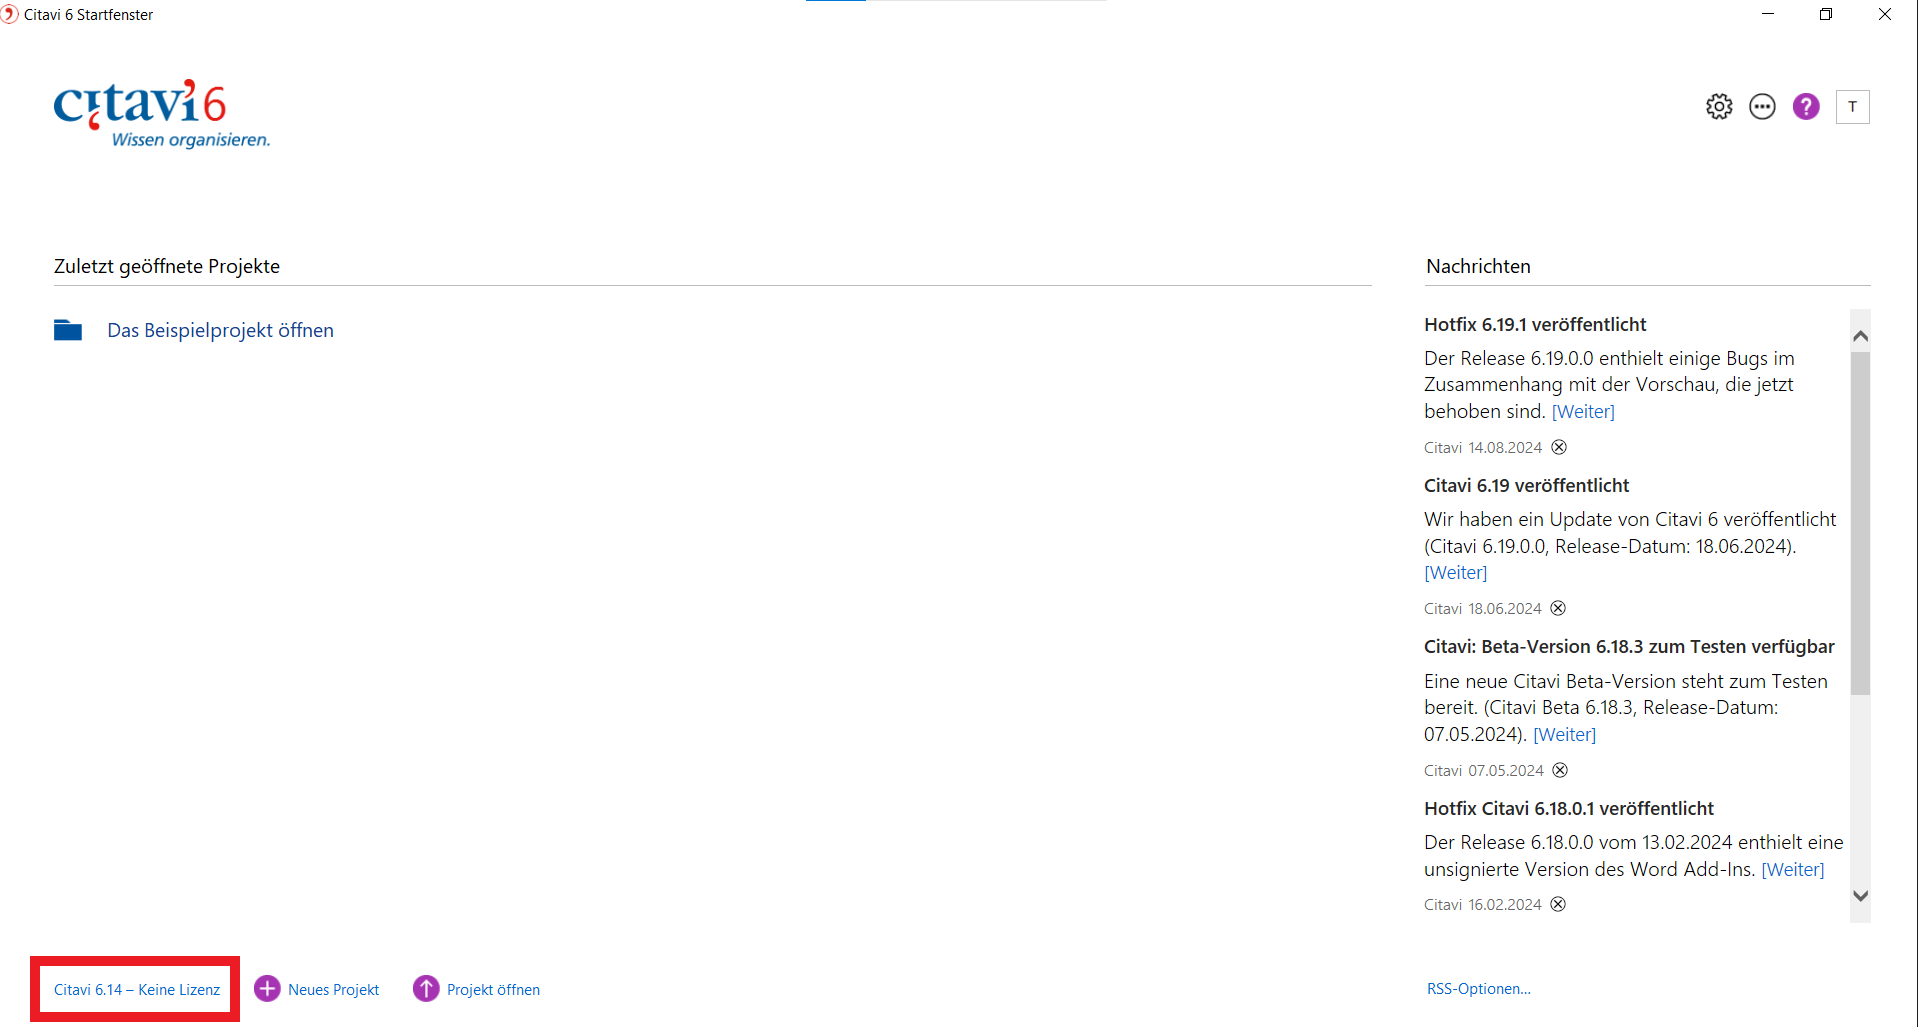Click the Projekt öffnen link

[493, 990]
